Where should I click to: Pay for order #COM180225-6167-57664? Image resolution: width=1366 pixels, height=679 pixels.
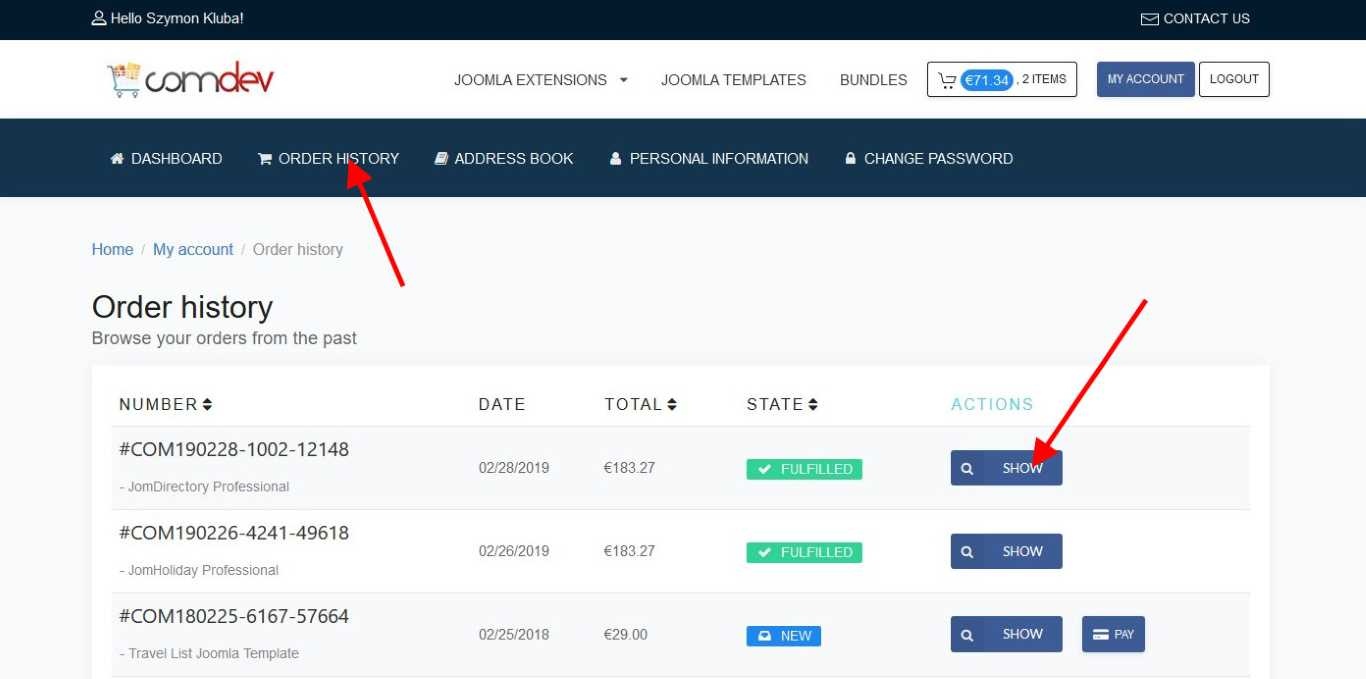tap(1113, 634)
